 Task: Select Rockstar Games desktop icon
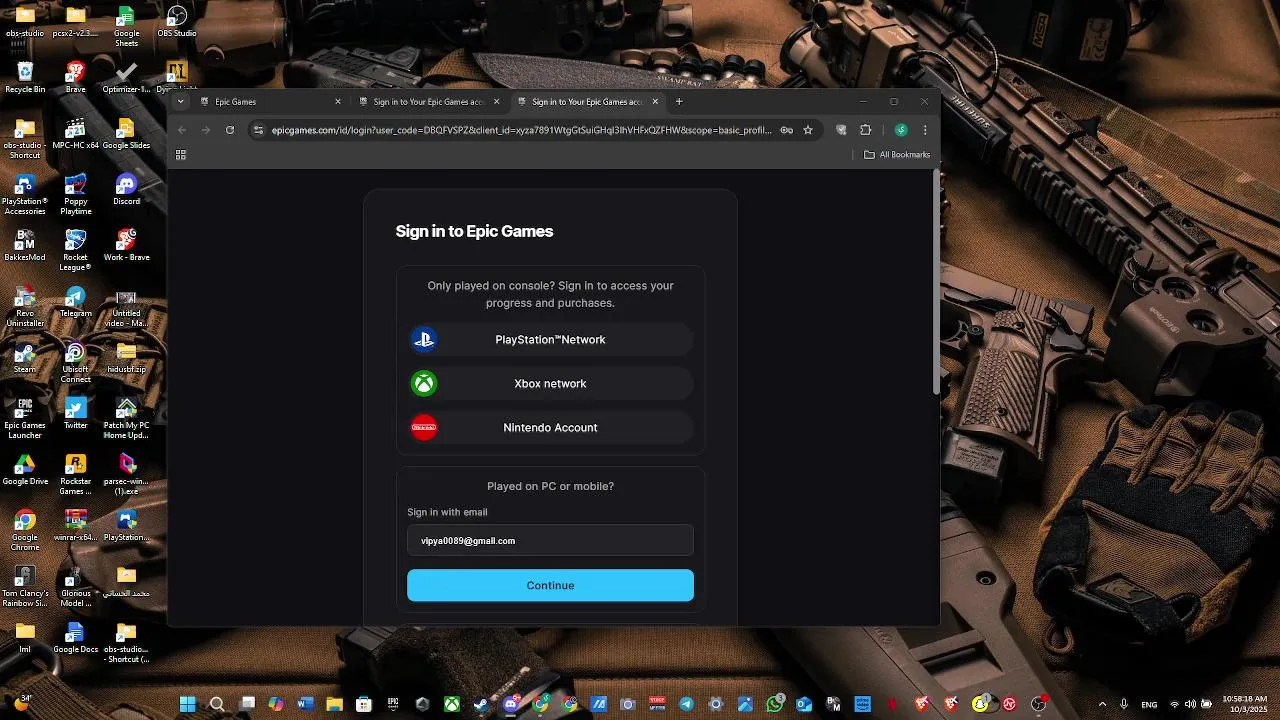pyautogui.click(x=75, y=474)
